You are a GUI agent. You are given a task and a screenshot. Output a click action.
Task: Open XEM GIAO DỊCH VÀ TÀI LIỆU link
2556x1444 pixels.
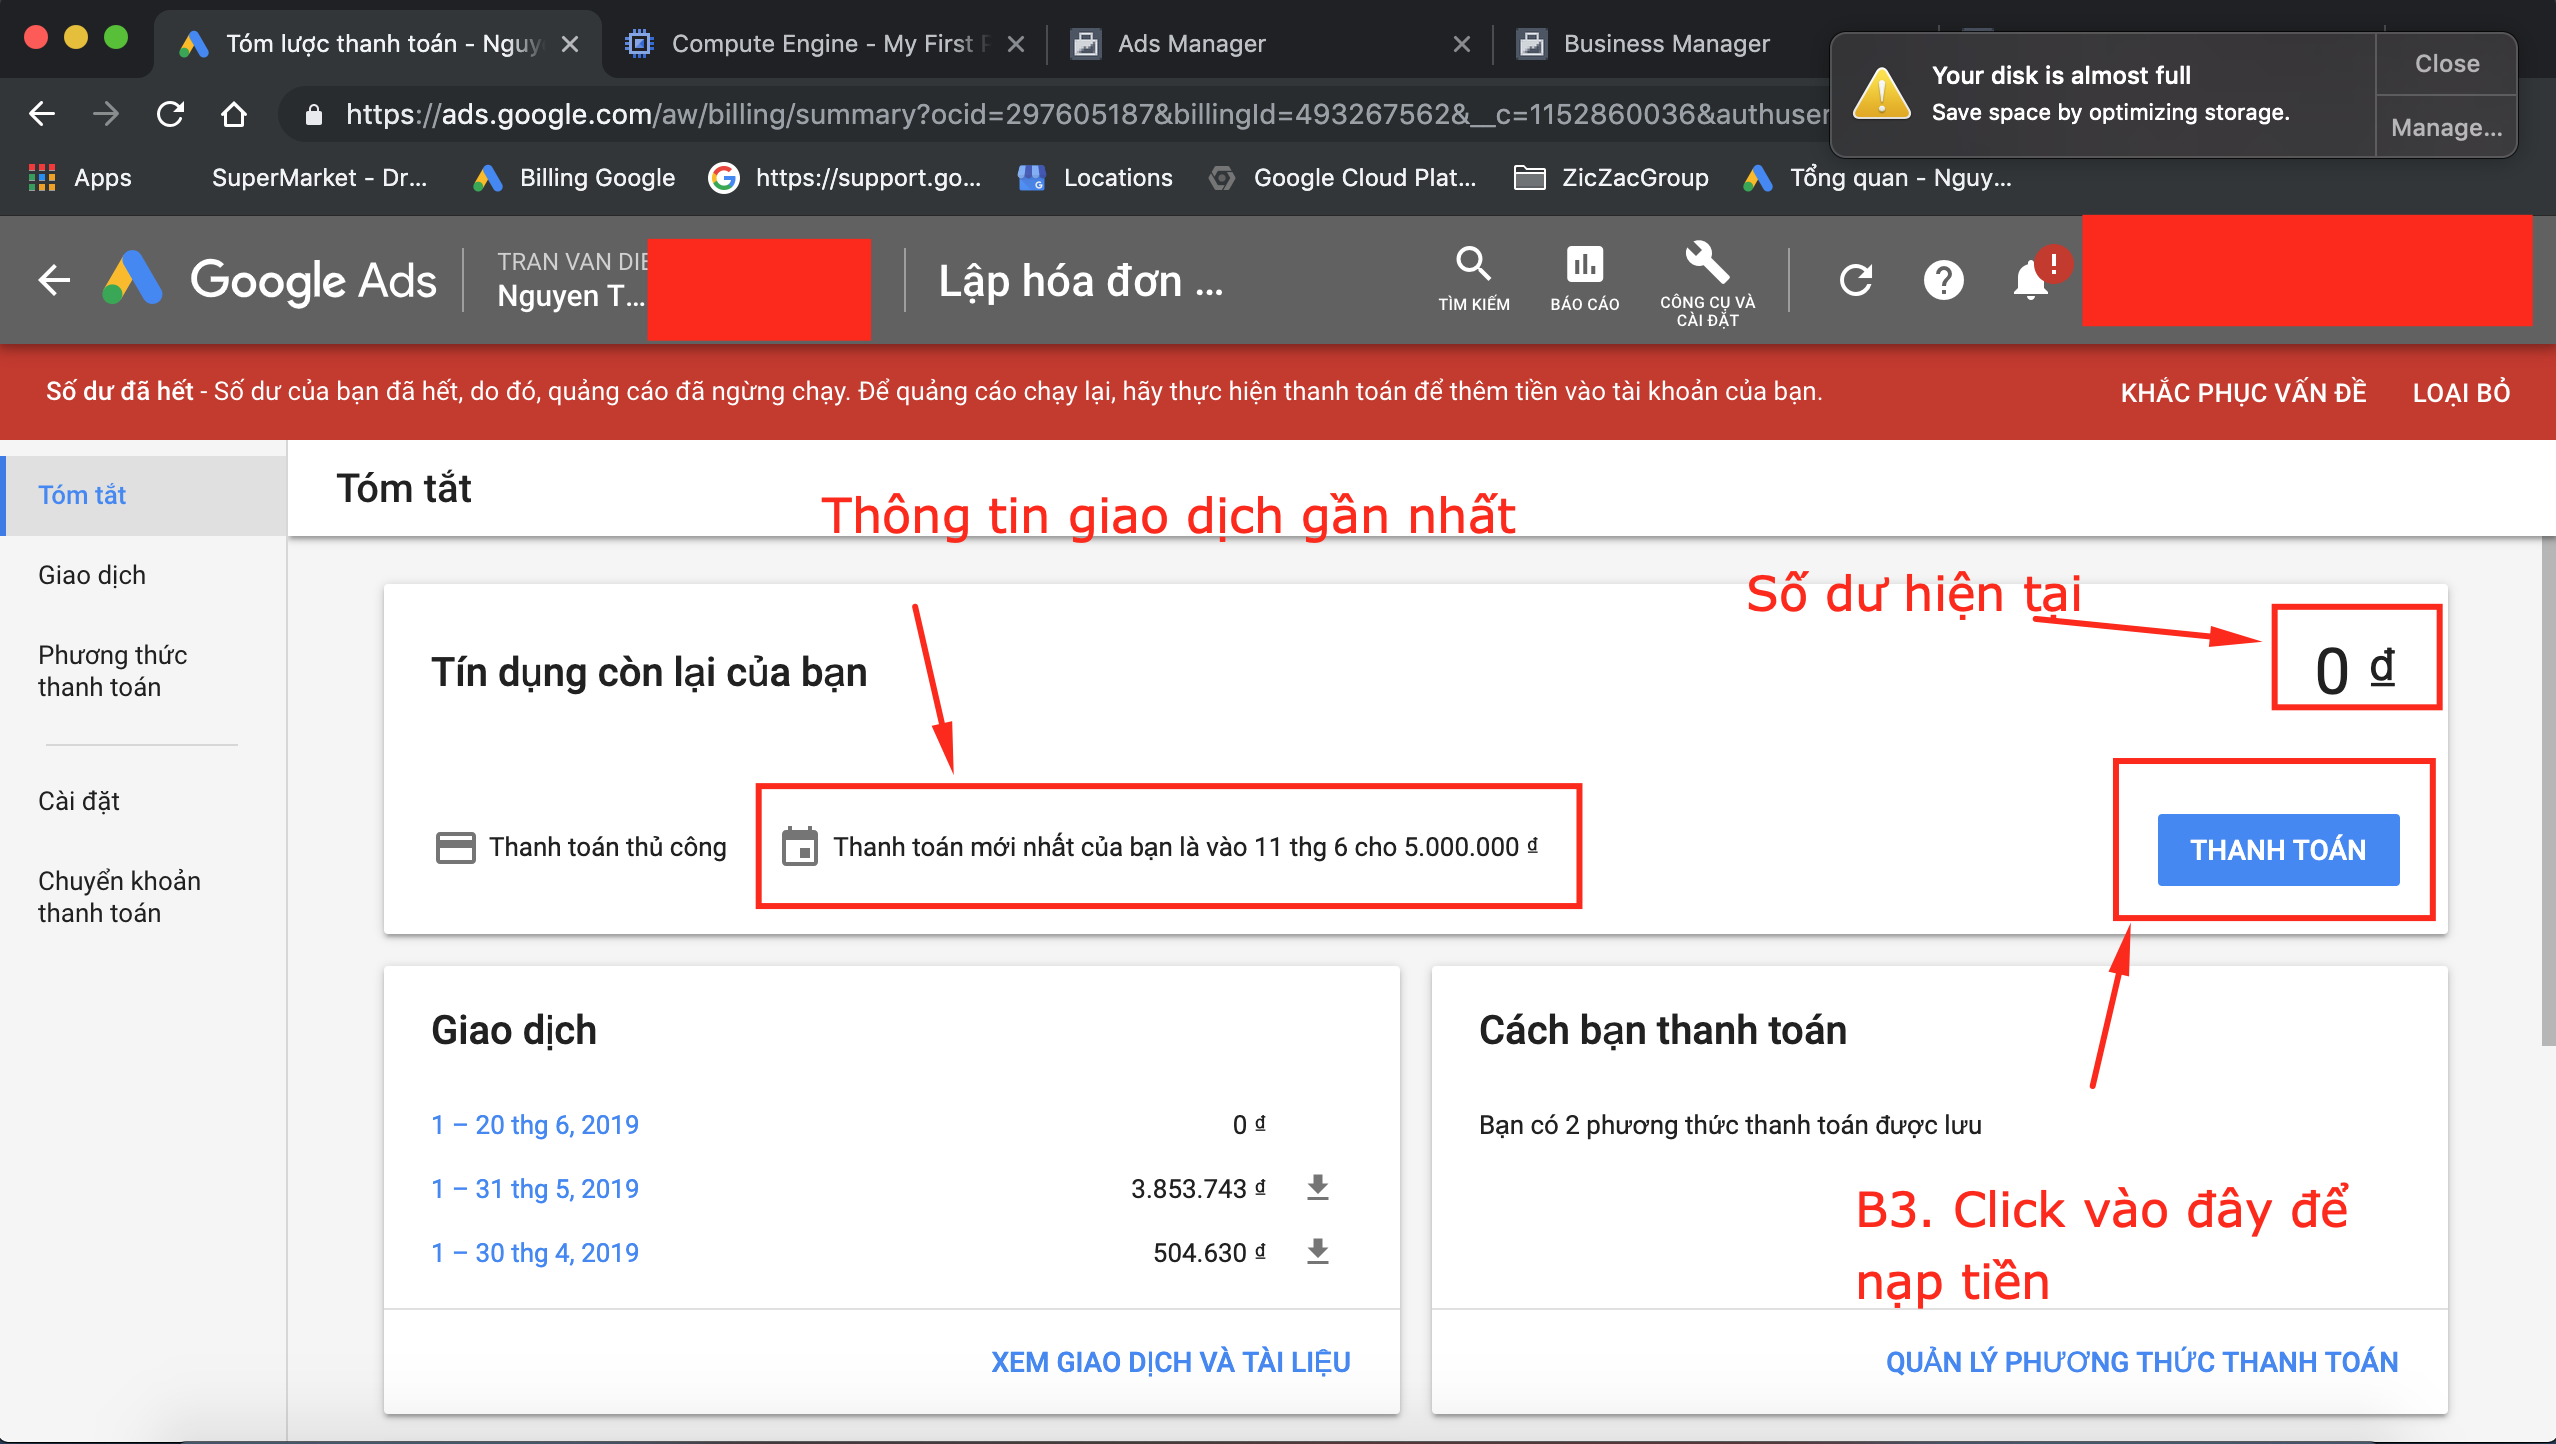click(x=1170, y=1362)
